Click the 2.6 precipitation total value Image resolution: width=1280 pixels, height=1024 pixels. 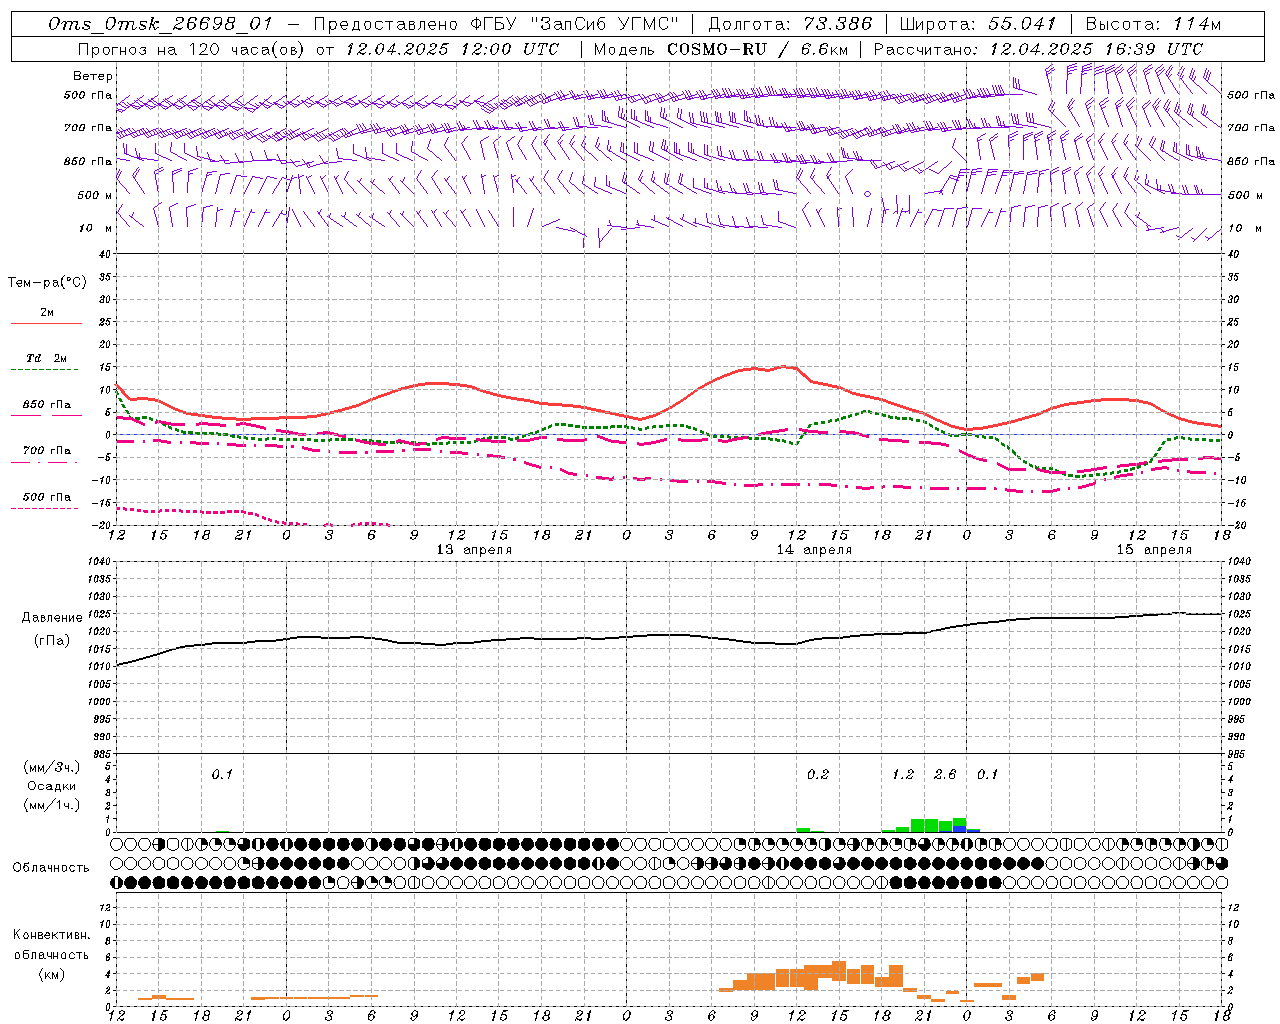945,775
